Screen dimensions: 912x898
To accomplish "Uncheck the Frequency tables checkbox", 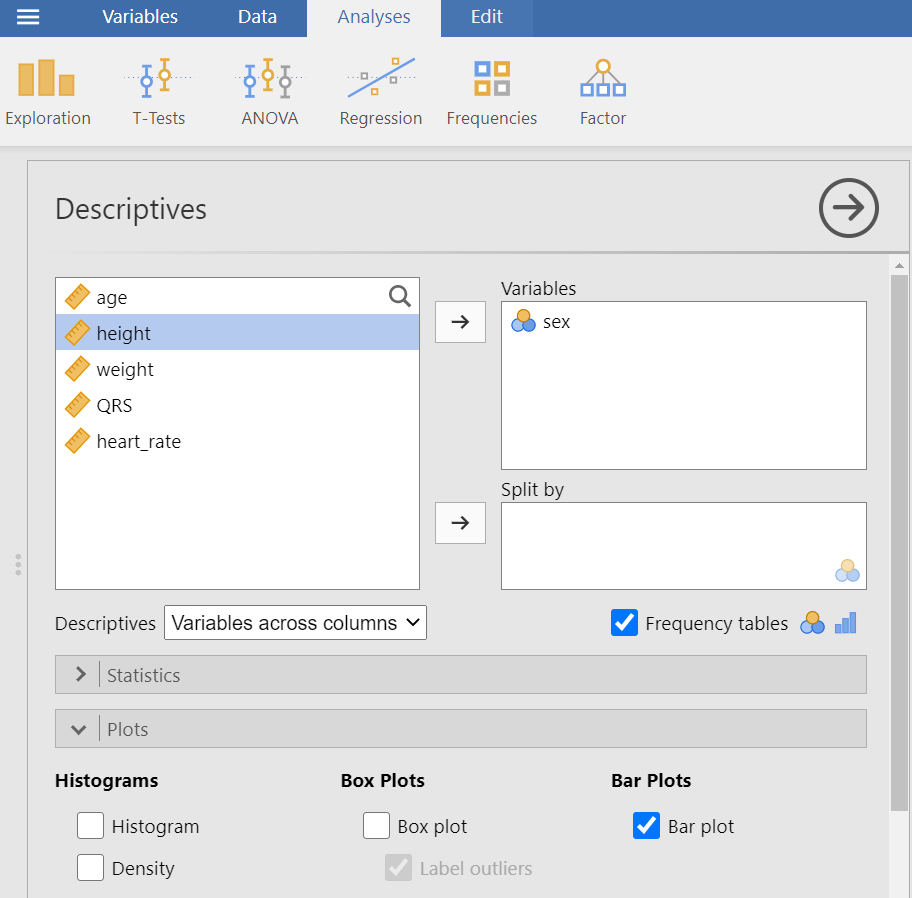I will [624, 623].
